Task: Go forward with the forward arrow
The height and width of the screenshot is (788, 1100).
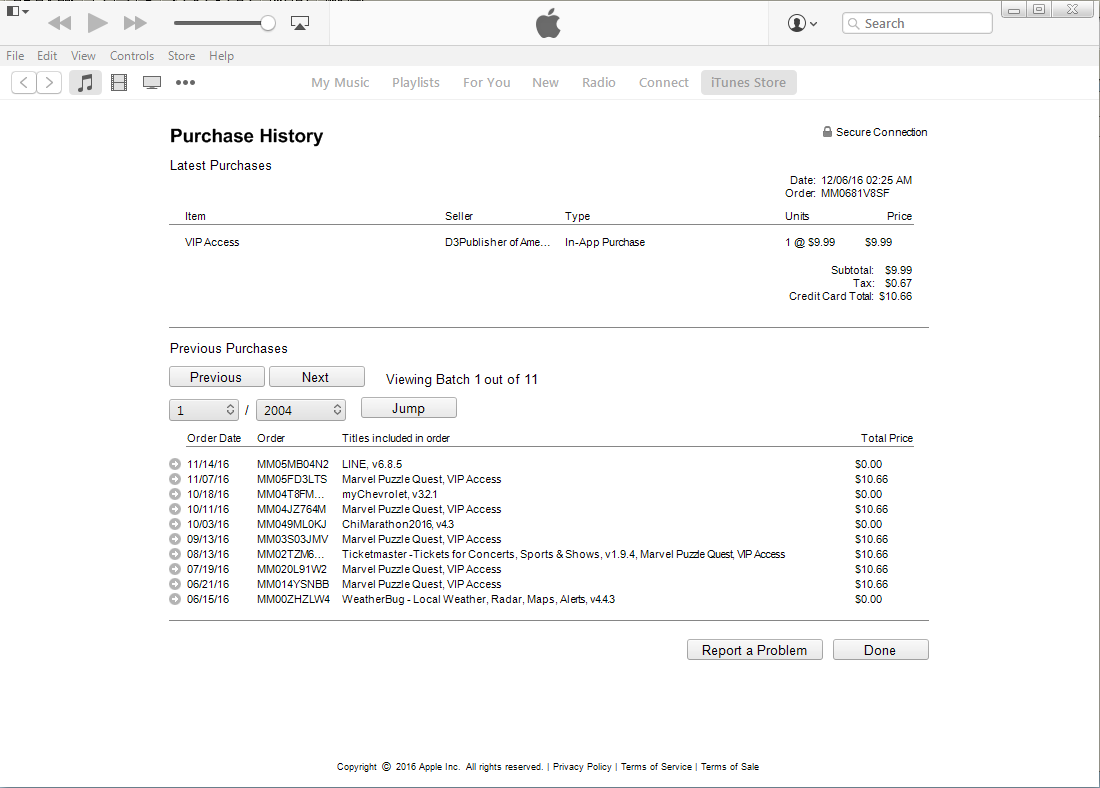Action: pos(49,83)
